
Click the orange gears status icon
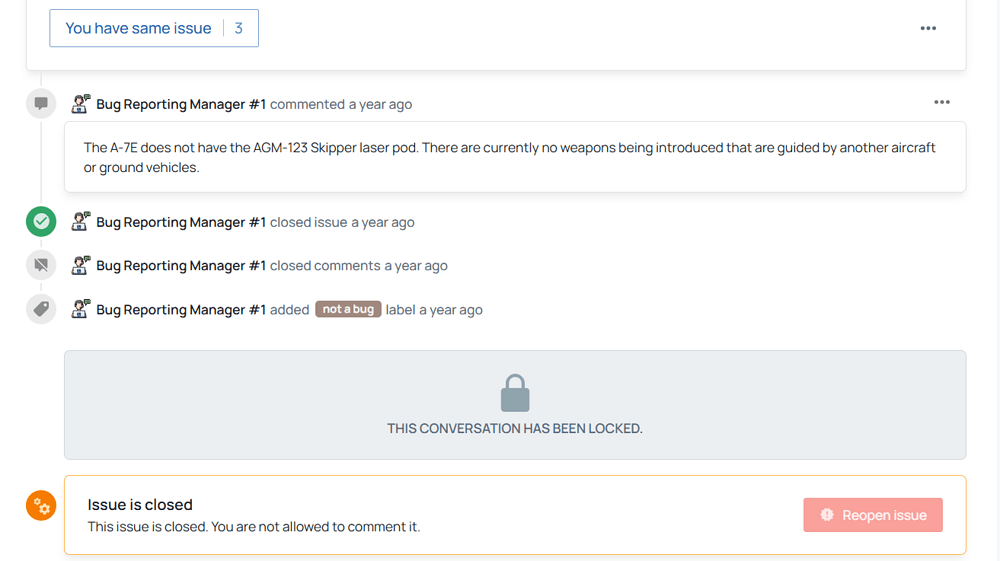41,506
